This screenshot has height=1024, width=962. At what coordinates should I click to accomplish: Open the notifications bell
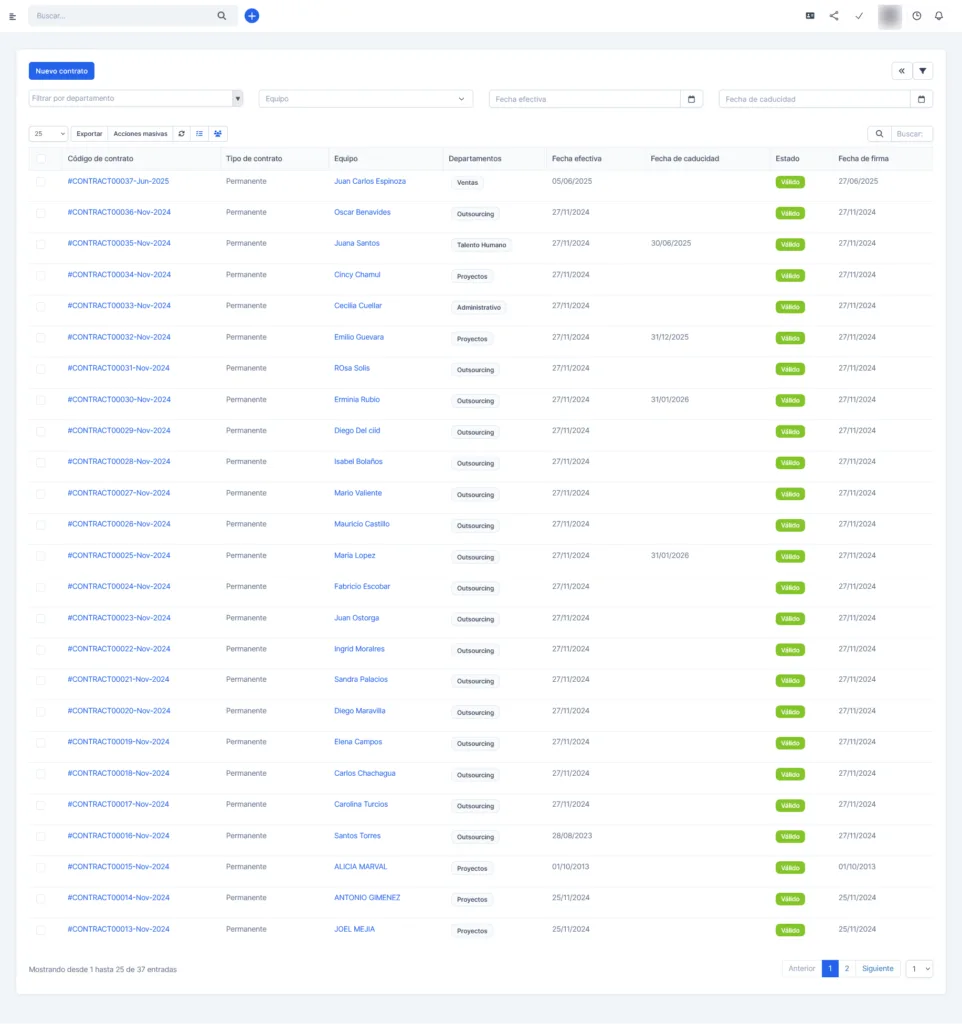(x=938, y=16)
